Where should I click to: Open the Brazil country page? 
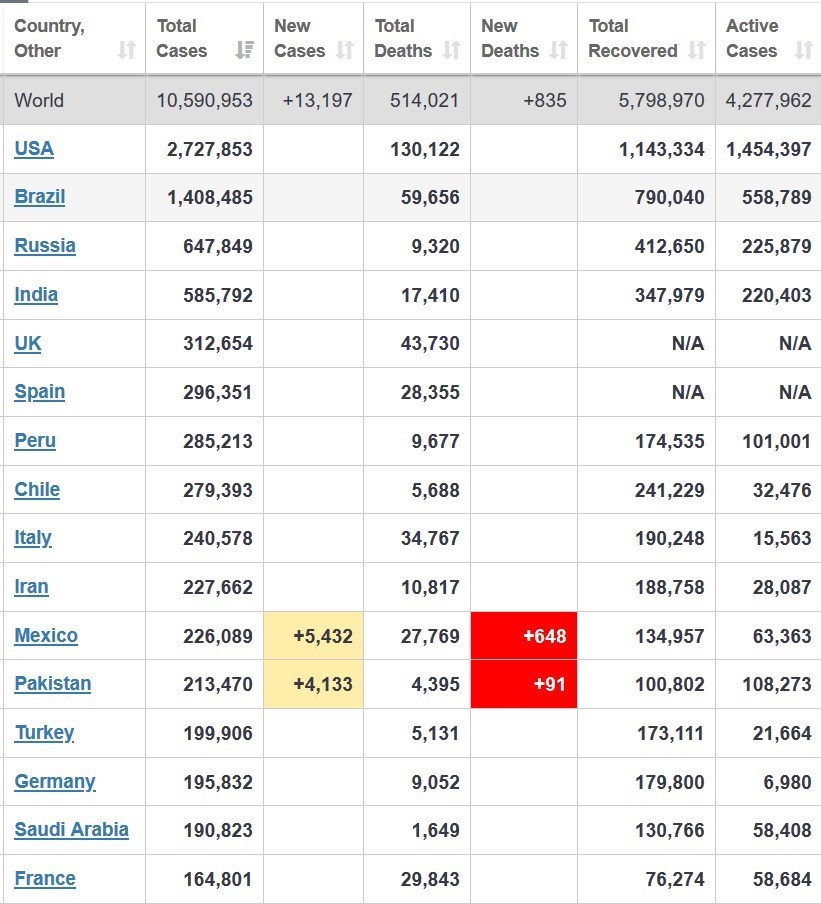click(40, 197)
